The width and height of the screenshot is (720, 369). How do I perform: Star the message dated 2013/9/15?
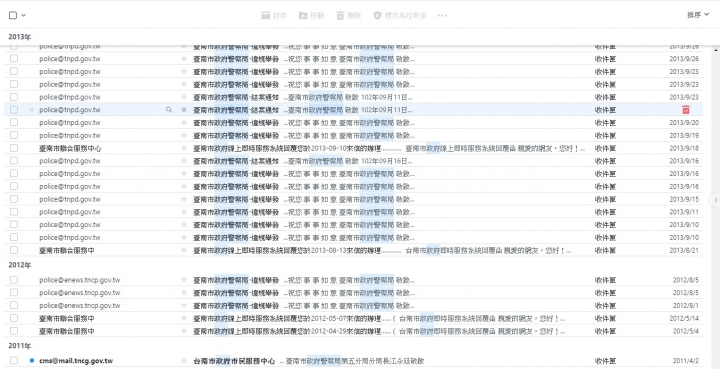184,199
